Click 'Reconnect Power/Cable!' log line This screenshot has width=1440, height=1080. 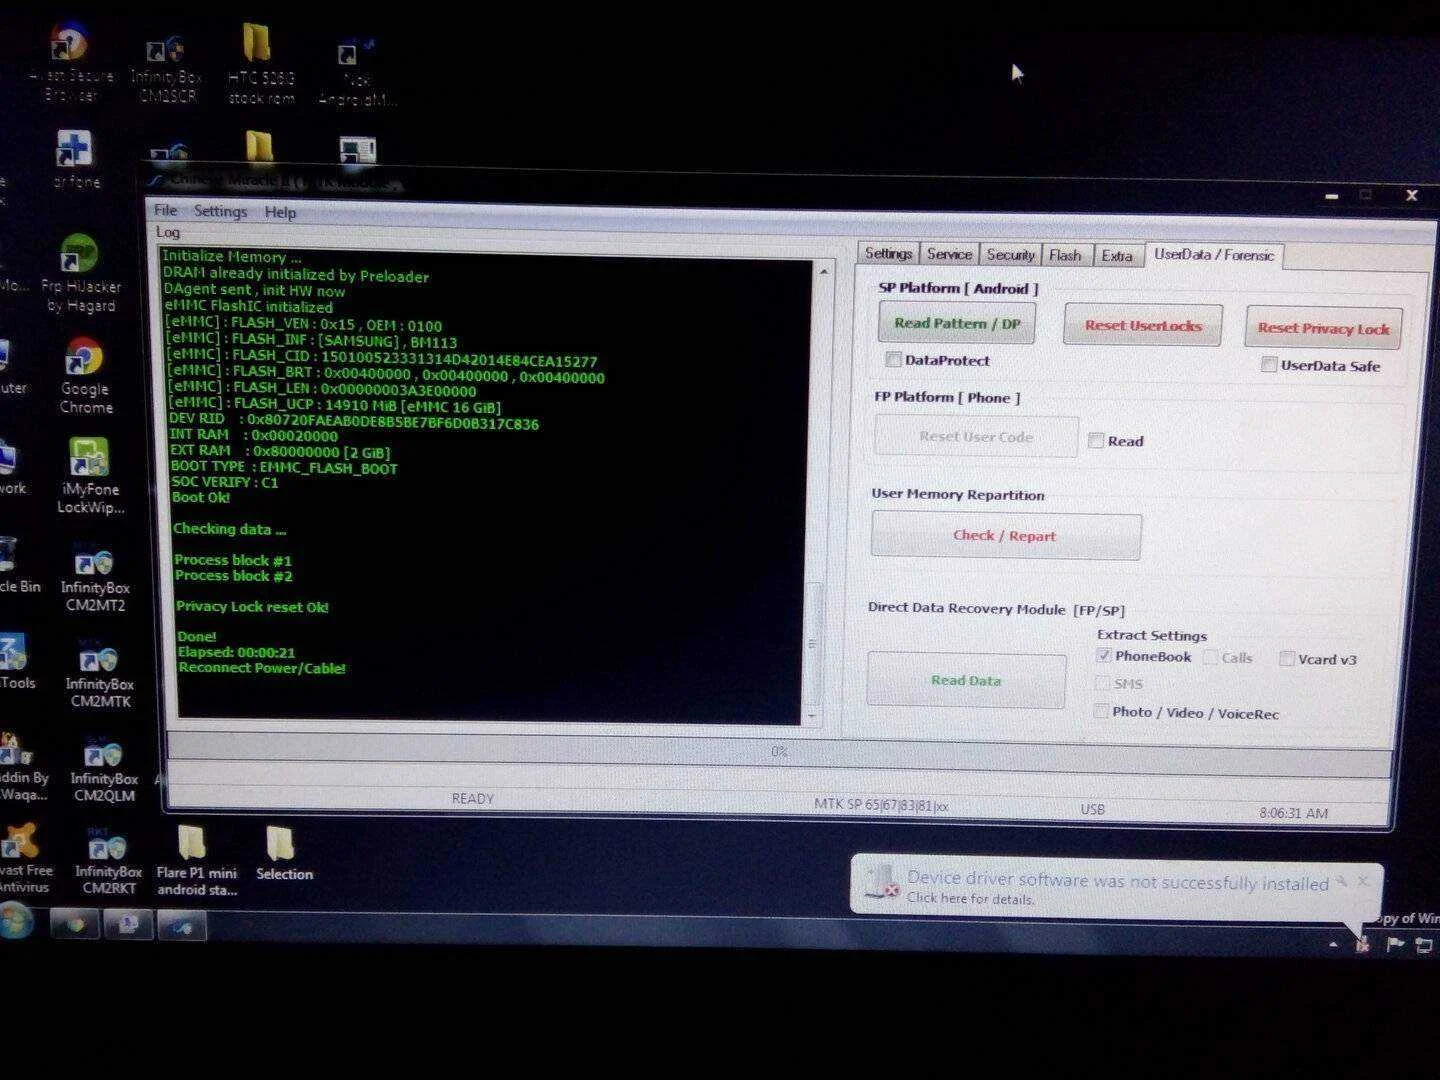(262, 668)
